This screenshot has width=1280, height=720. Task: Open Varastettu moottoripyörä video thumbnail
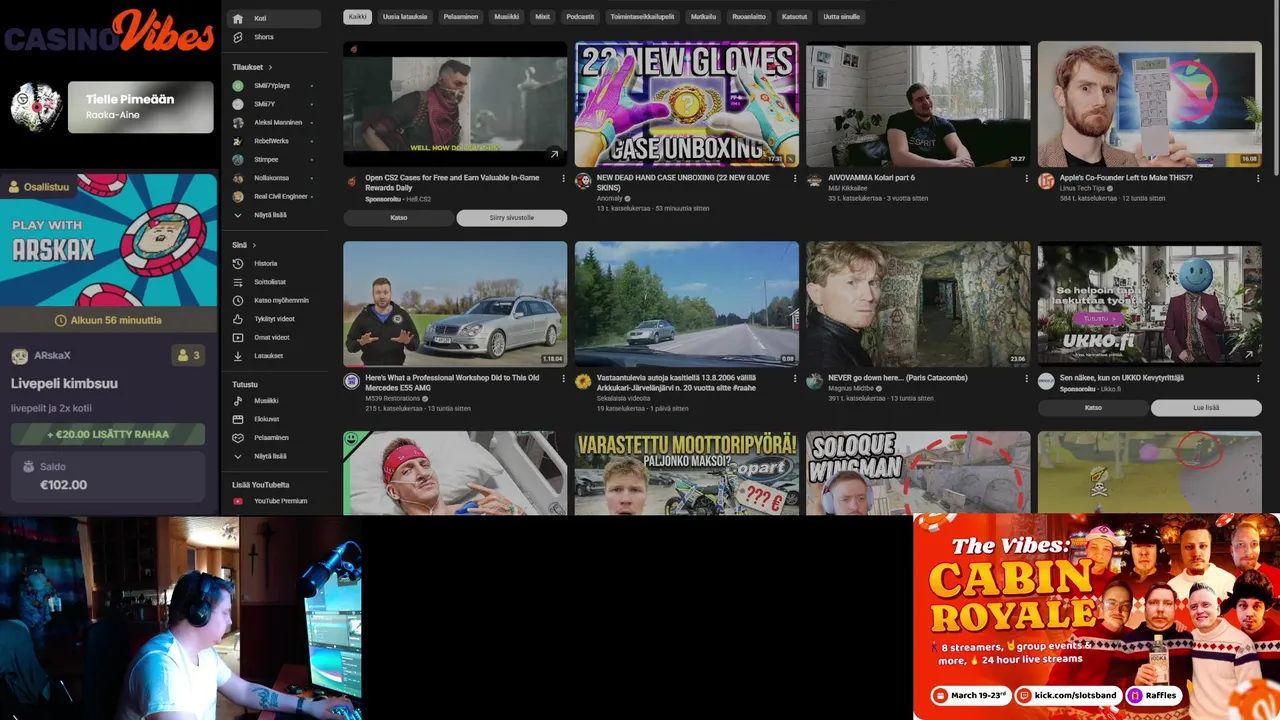[x=687, y=473]
